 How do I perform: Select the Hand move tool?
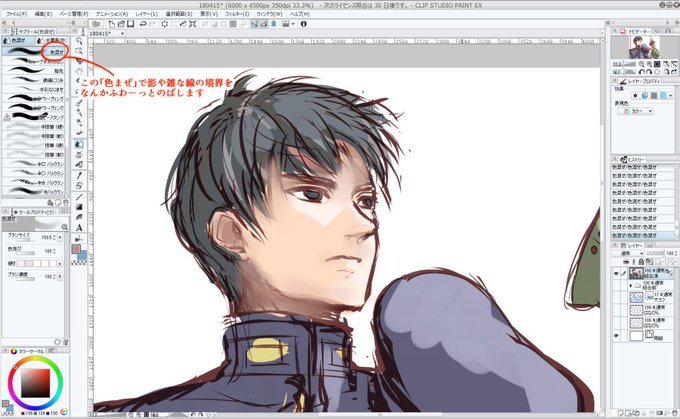tap(79, 71)
